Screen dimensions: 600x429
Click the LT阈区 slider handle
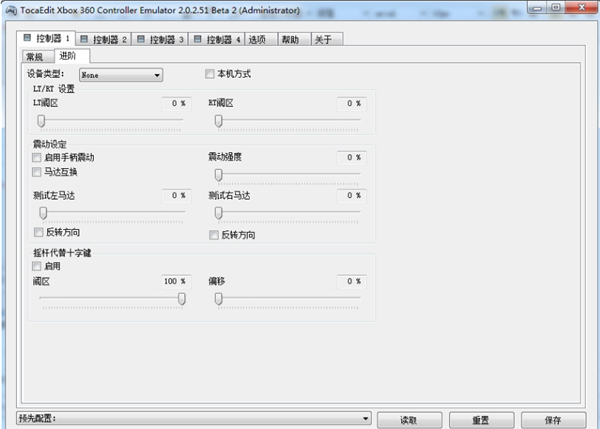(41, 121)
